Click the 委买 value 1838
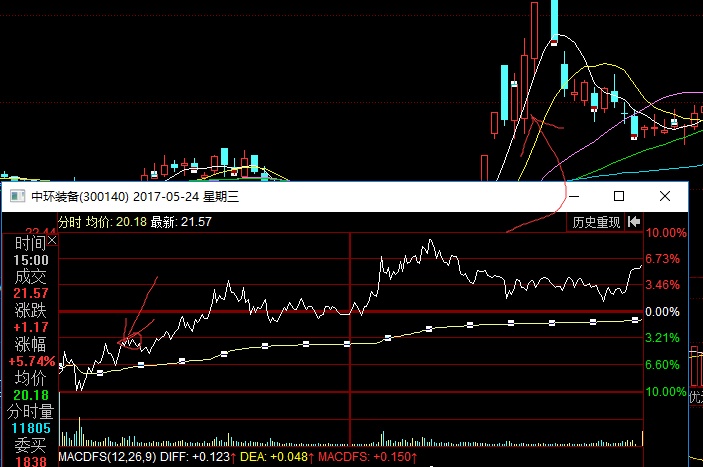 tap(28, 462)
